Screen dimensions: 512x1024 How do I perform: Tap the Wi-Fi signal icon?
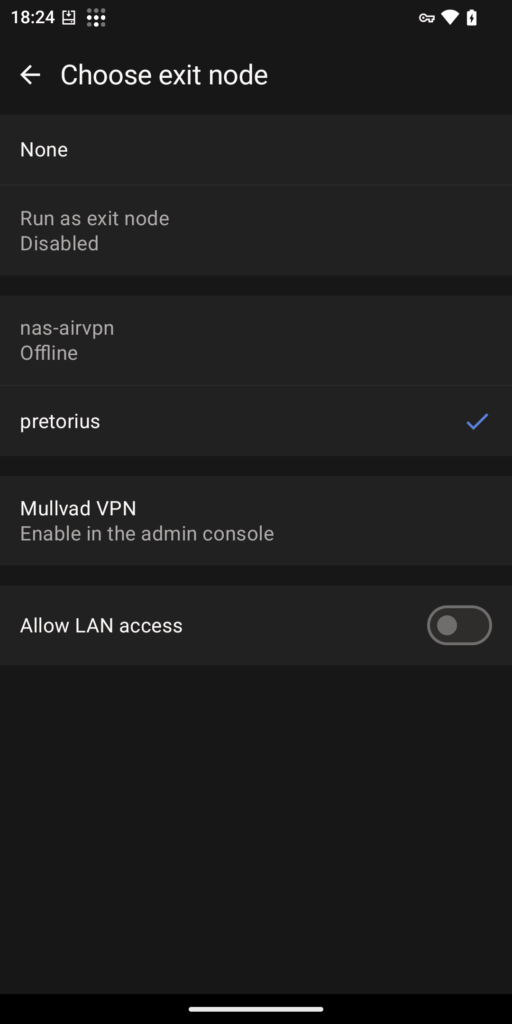[x=450, y=18]
